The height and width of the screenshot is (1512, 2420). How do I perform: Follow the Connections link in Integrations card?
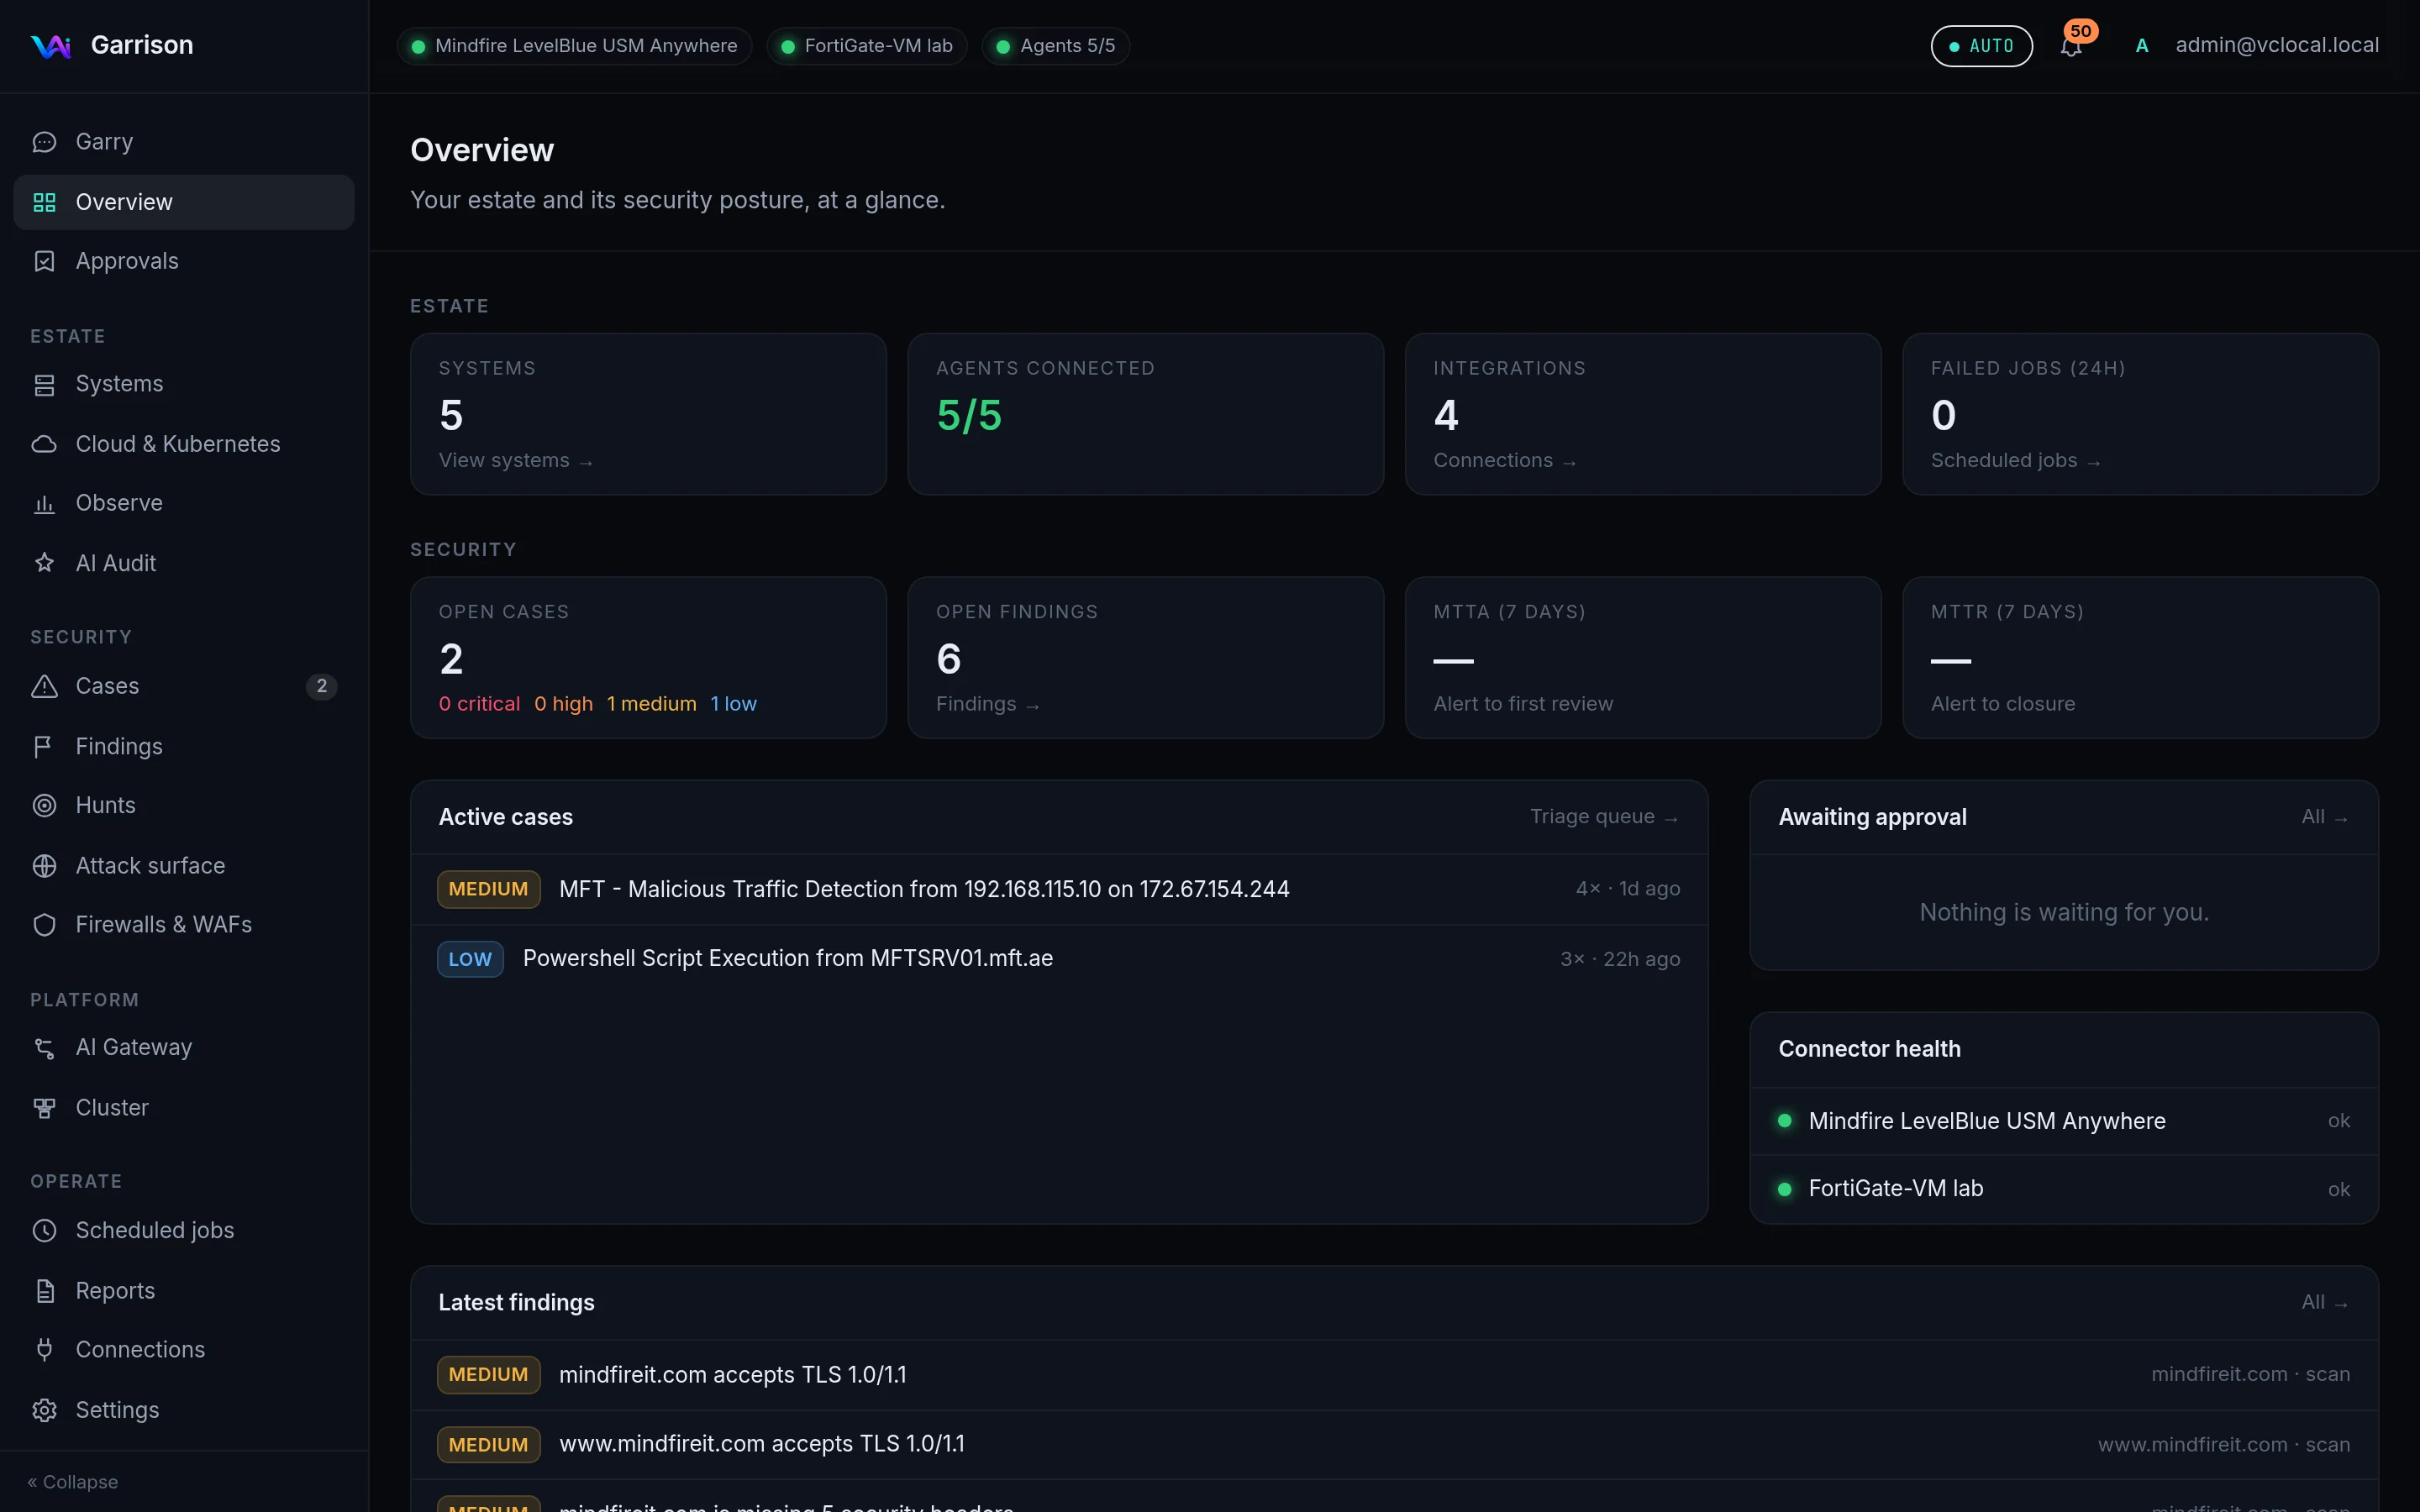coord(1505,461)
